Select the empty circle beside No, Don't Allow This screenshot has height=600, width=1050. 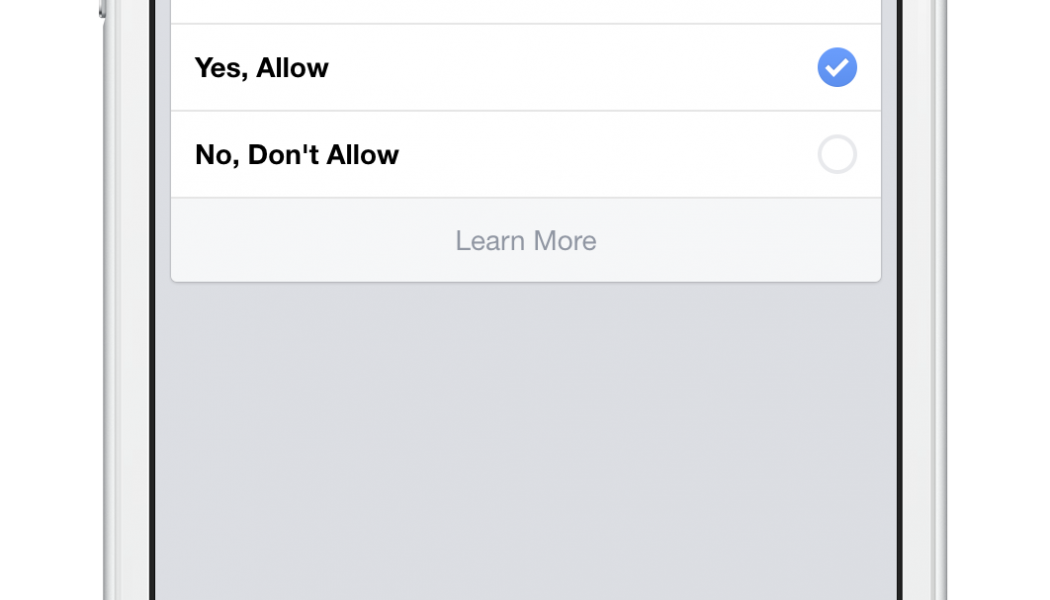tap(837, 154)
